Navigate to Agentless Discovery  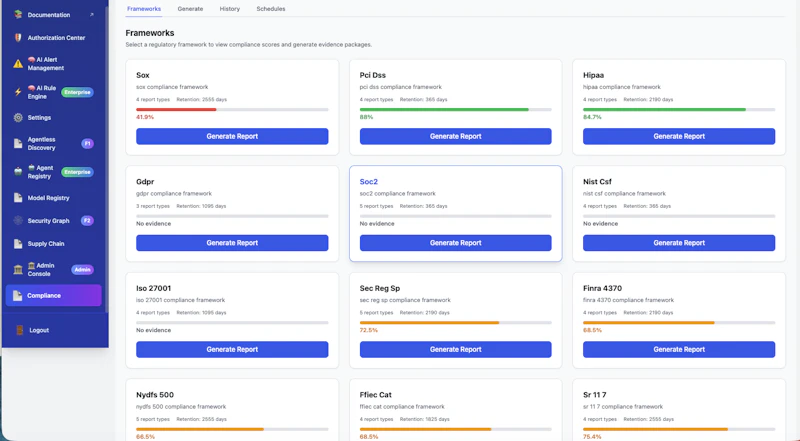coord(54,143)
